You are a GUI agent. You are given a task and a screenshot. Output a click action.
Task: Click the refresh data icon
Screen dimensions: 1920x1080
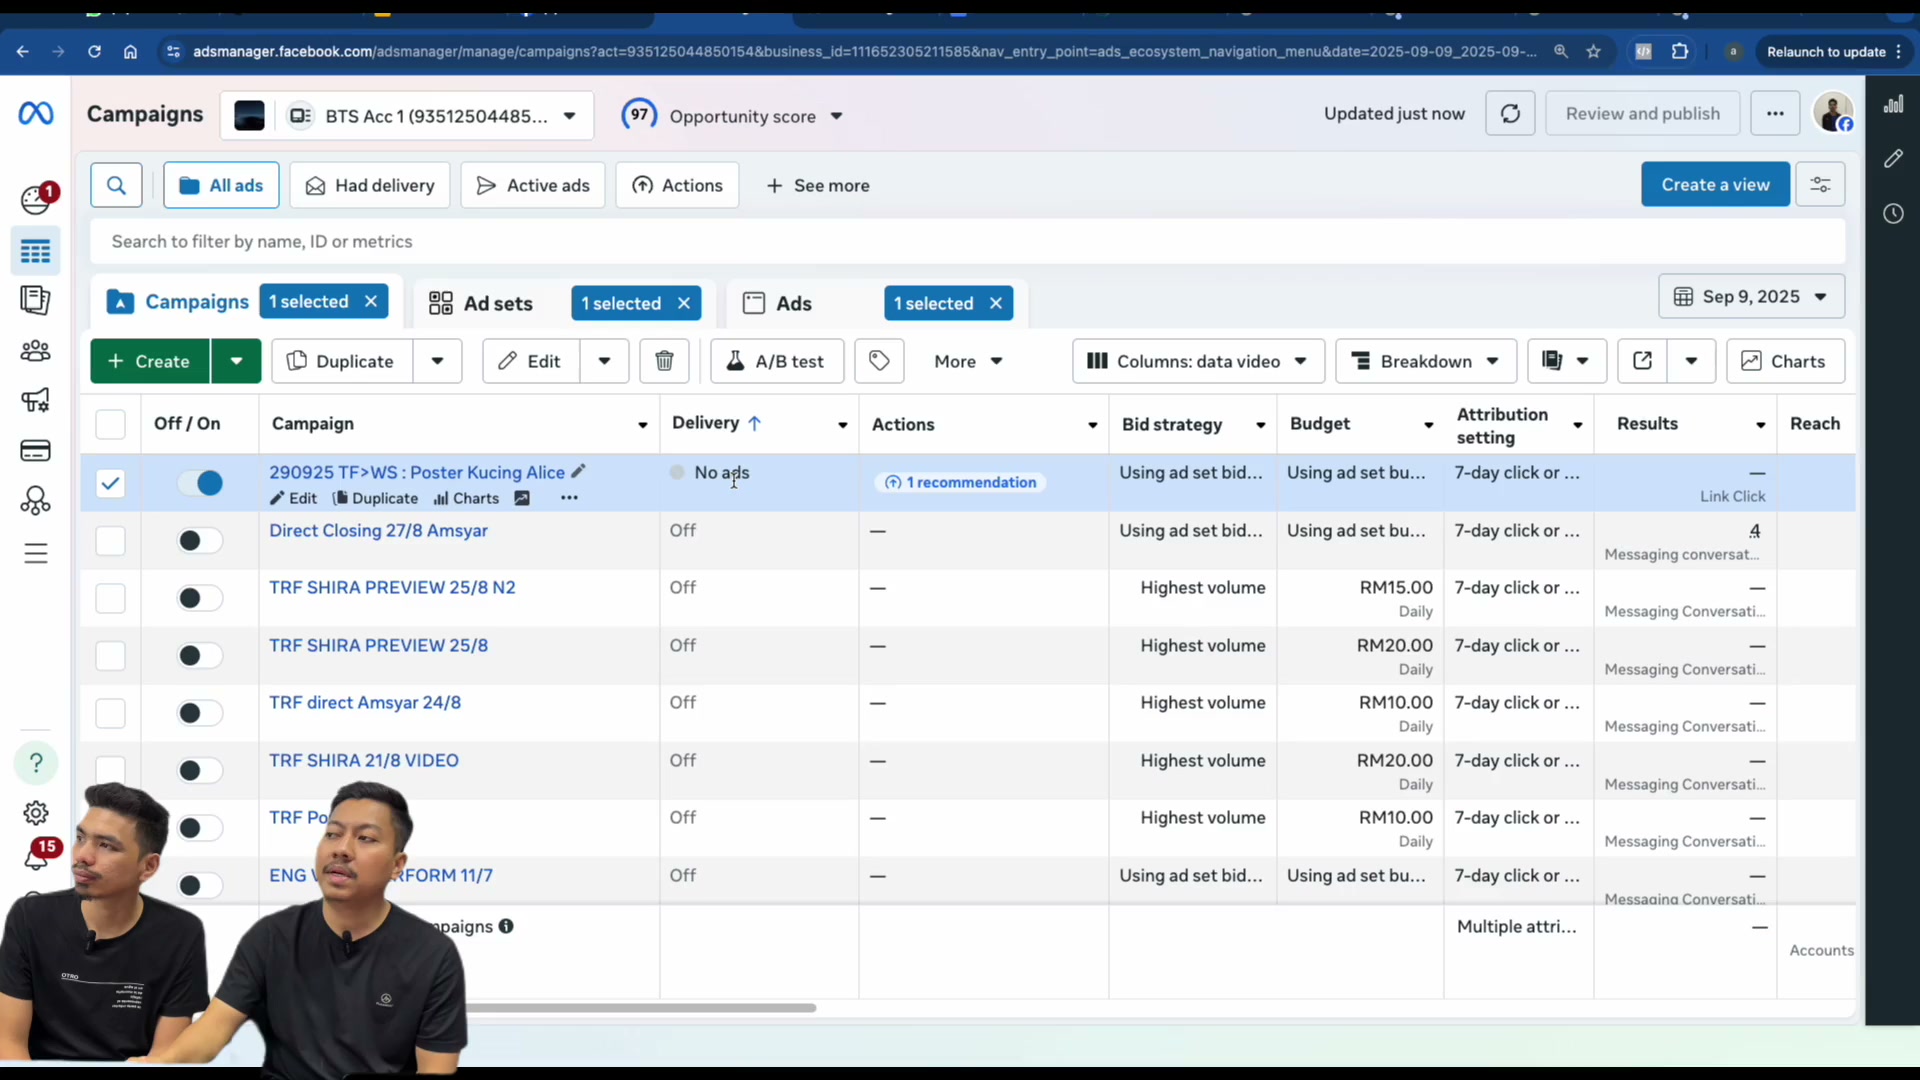click(x=1510, y=114)
